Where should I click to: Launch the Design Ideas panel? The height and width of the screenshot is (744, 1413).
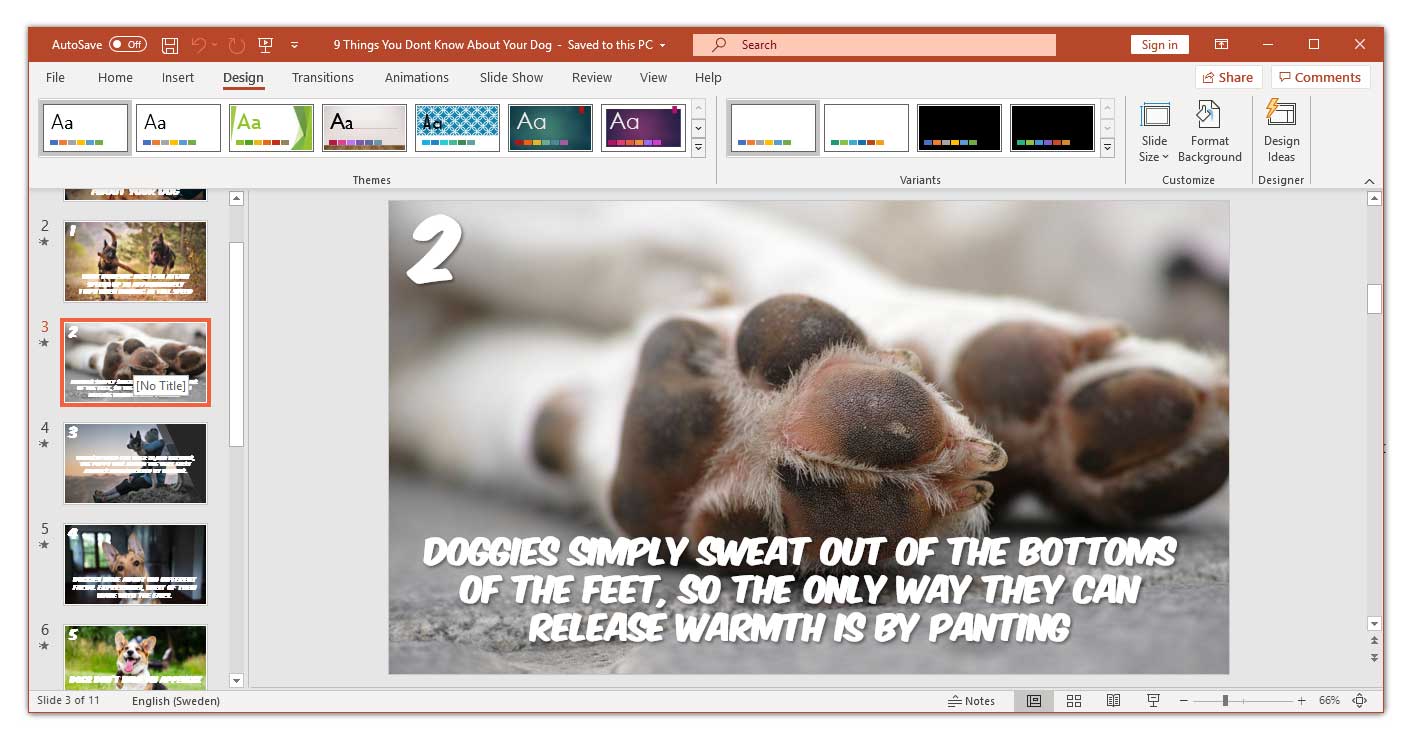coord(1281,130)
